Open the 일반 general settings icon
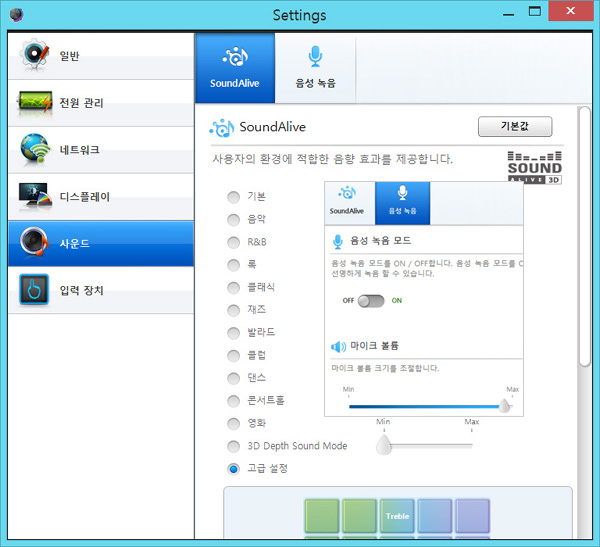The width and height of the screenshot is (600, 547). (34, 54)
